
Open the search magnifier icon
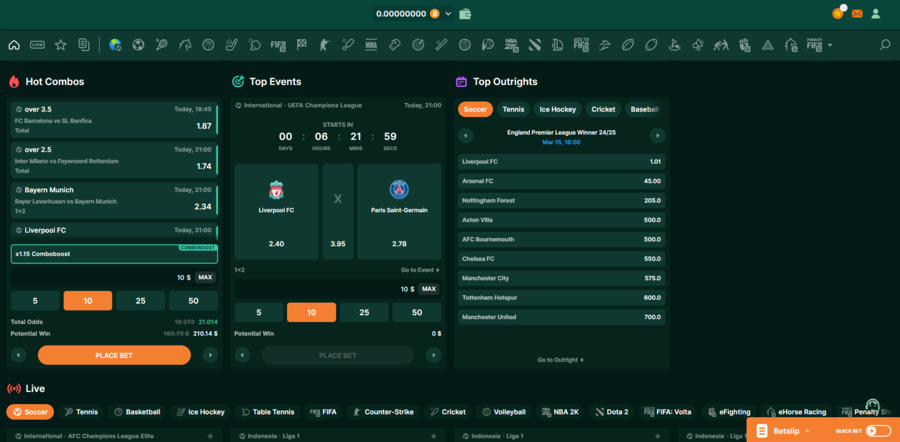884,45
